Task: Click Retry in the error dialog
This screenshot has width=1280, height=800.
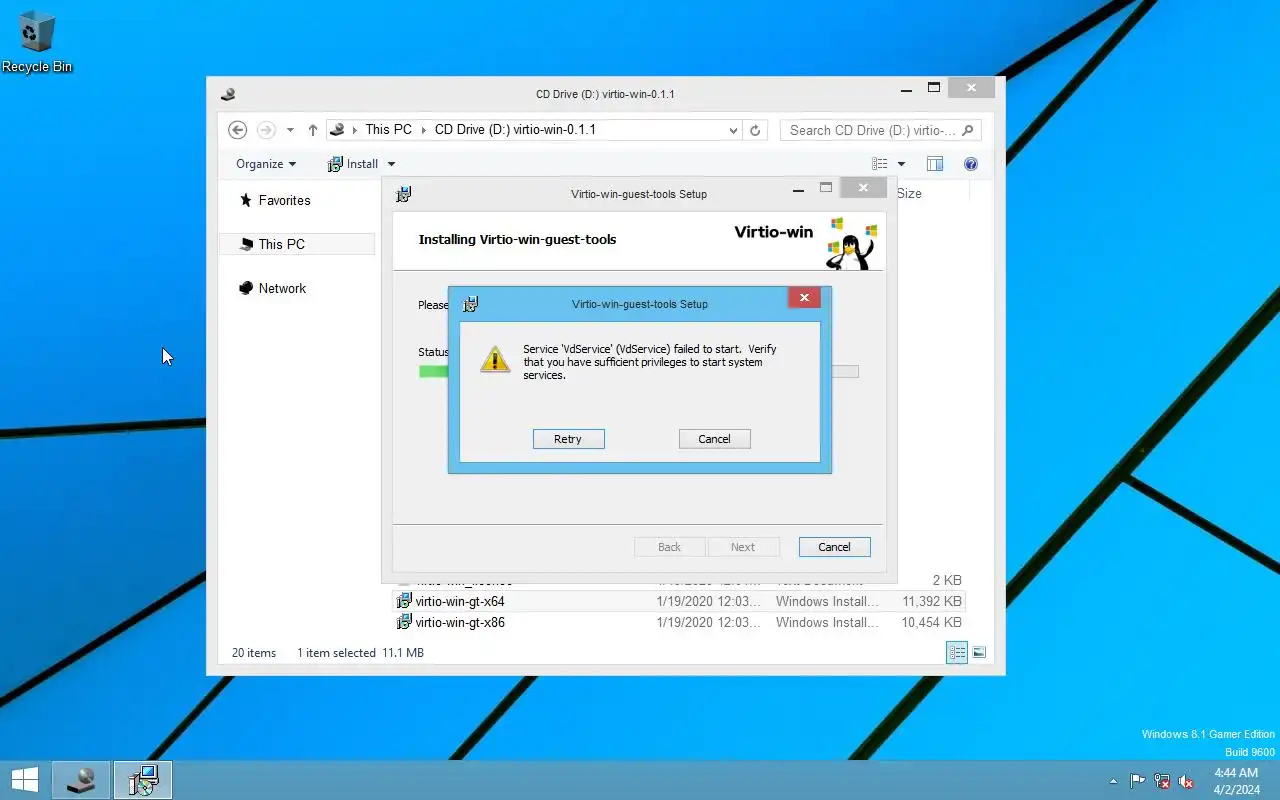Action: 568,439
